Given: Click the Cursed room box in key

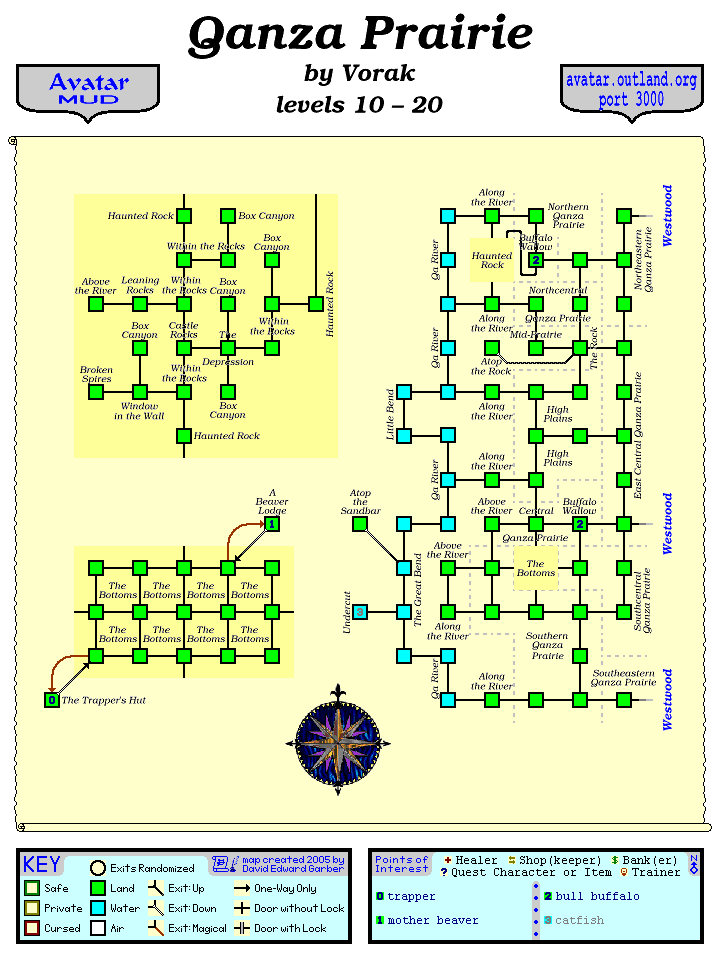Looking at the screenshot, I should [32, 928].
